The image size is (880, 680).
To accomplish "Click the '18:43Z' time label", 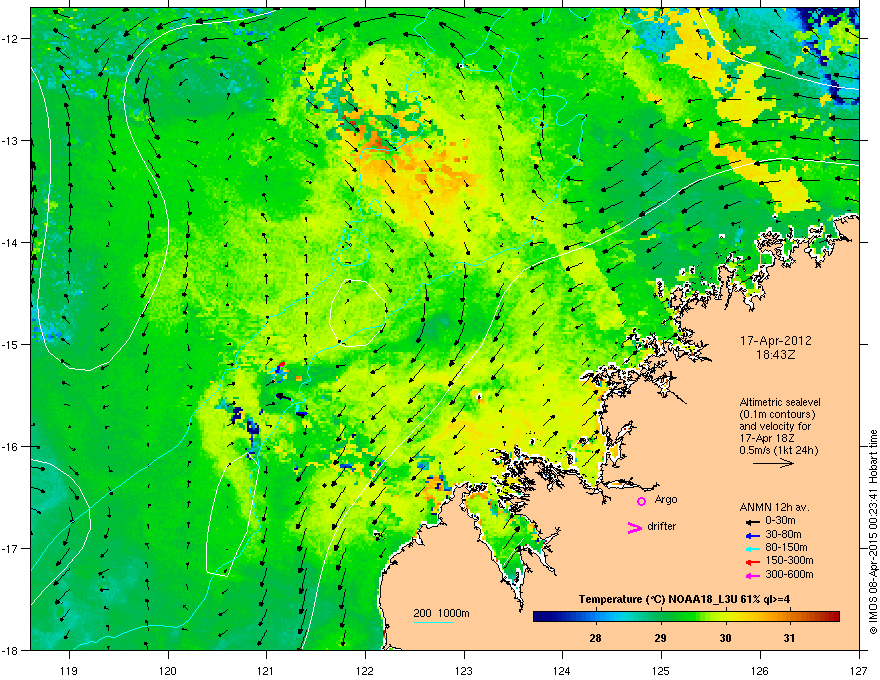I will click(776, 355).
